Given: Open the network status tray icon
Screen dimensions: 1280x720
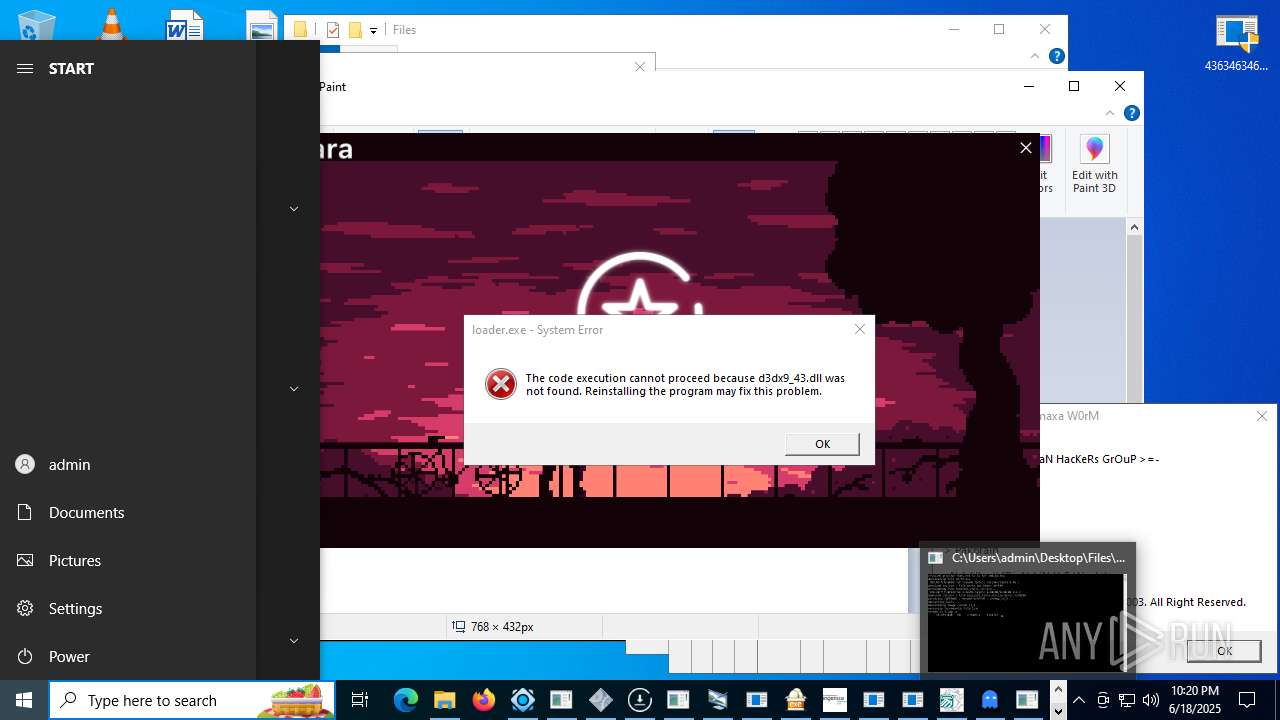Looking at the screenshot, I should pyautogui.click(x=1127, y=700).
